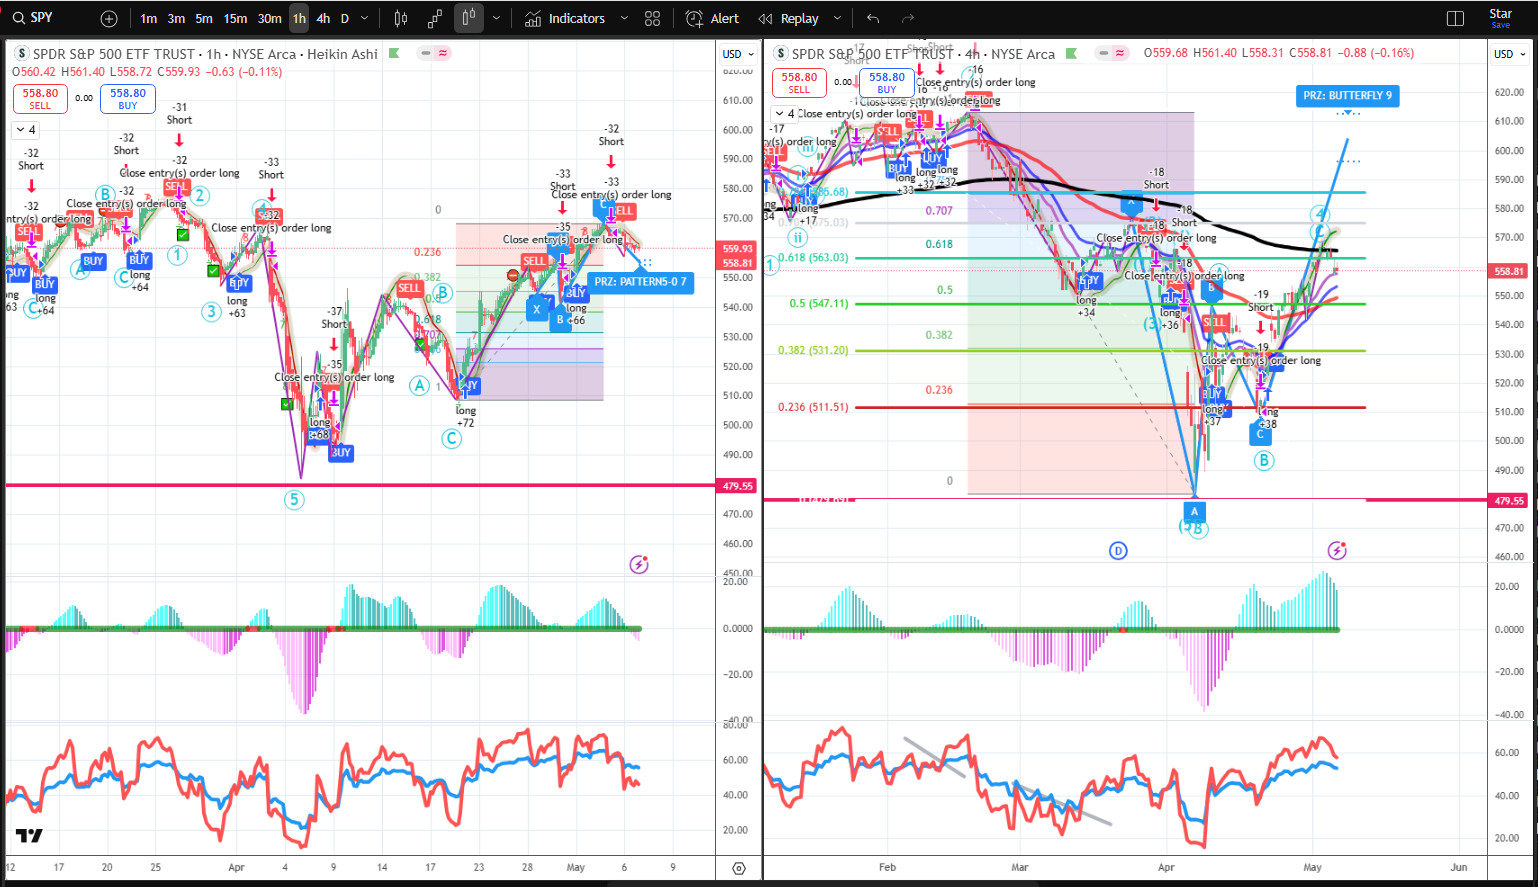Click the blue A pattern marker on the 4h chart
Viewport: 1538px width, 887px height.
1194,511
